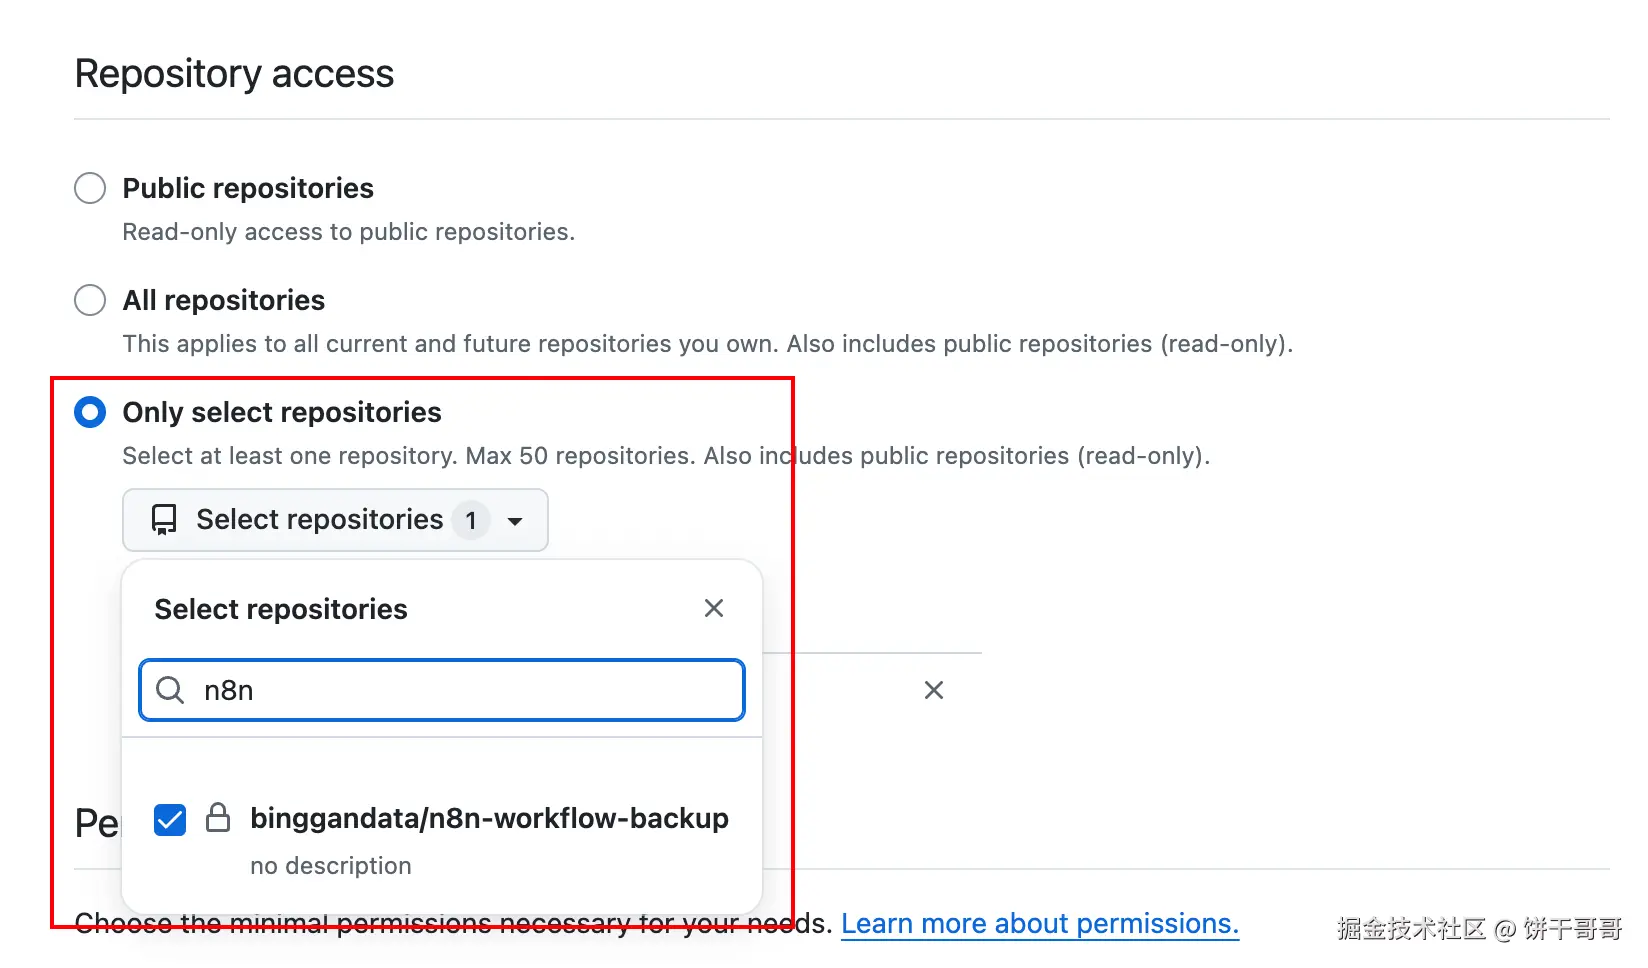Uncheck the binggandata/n8n-workflow-backup checkbox
The image size is (1648, 968).
click(x=170, y=820)
